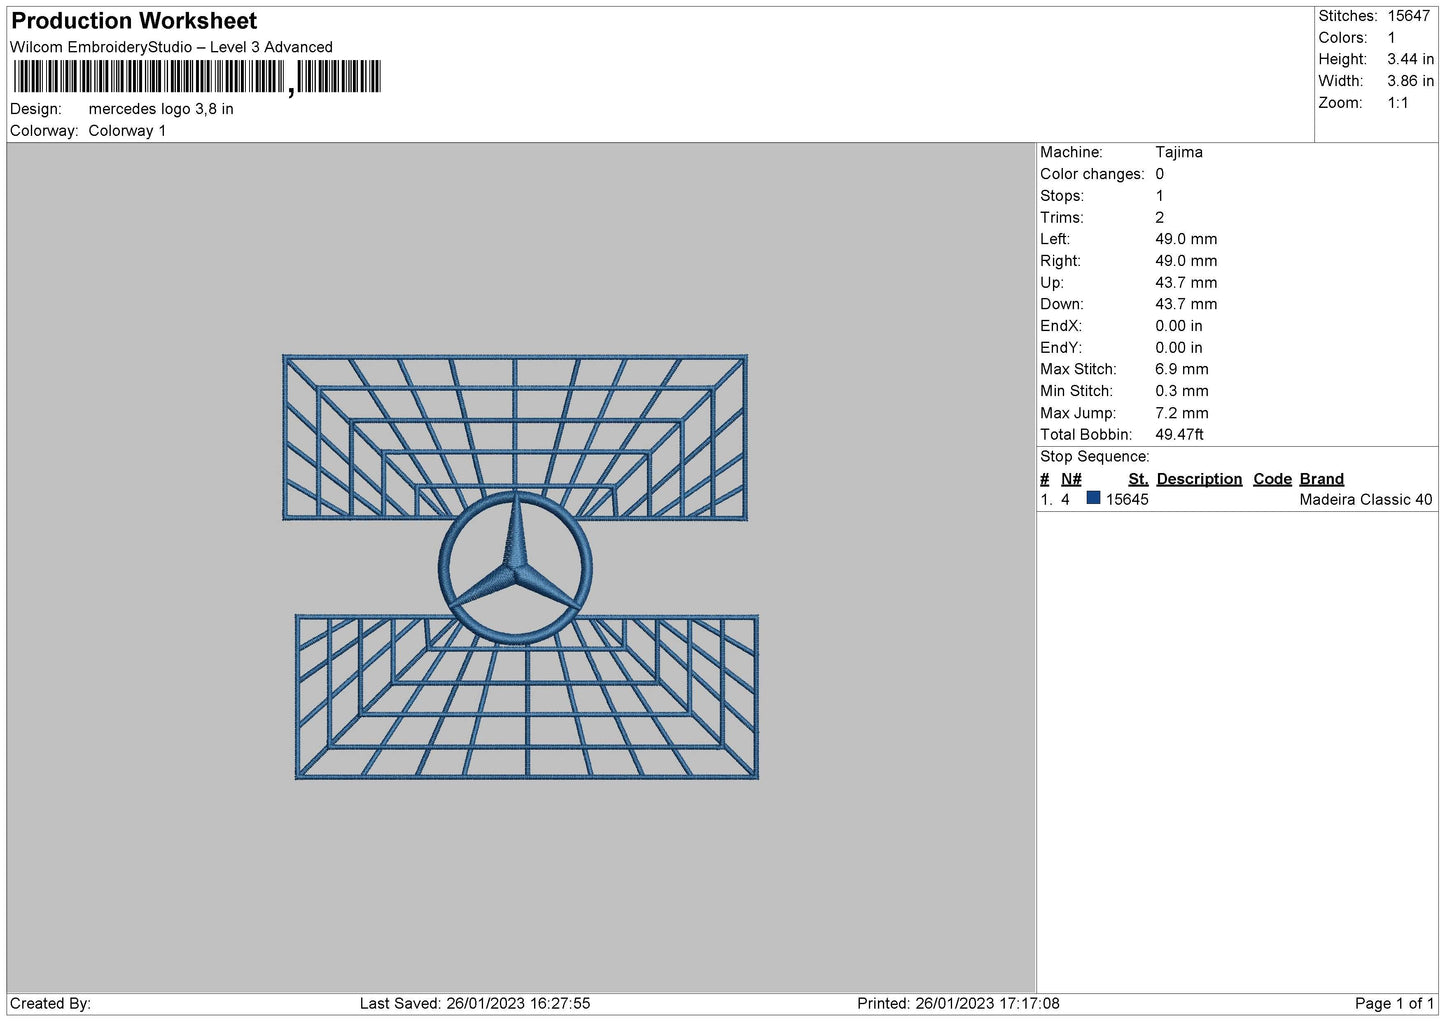Image resolution: width=1445 pixels, height=1021 pixels.
Task: Click the barcode below the software name
Action: [x=197, y=77]
